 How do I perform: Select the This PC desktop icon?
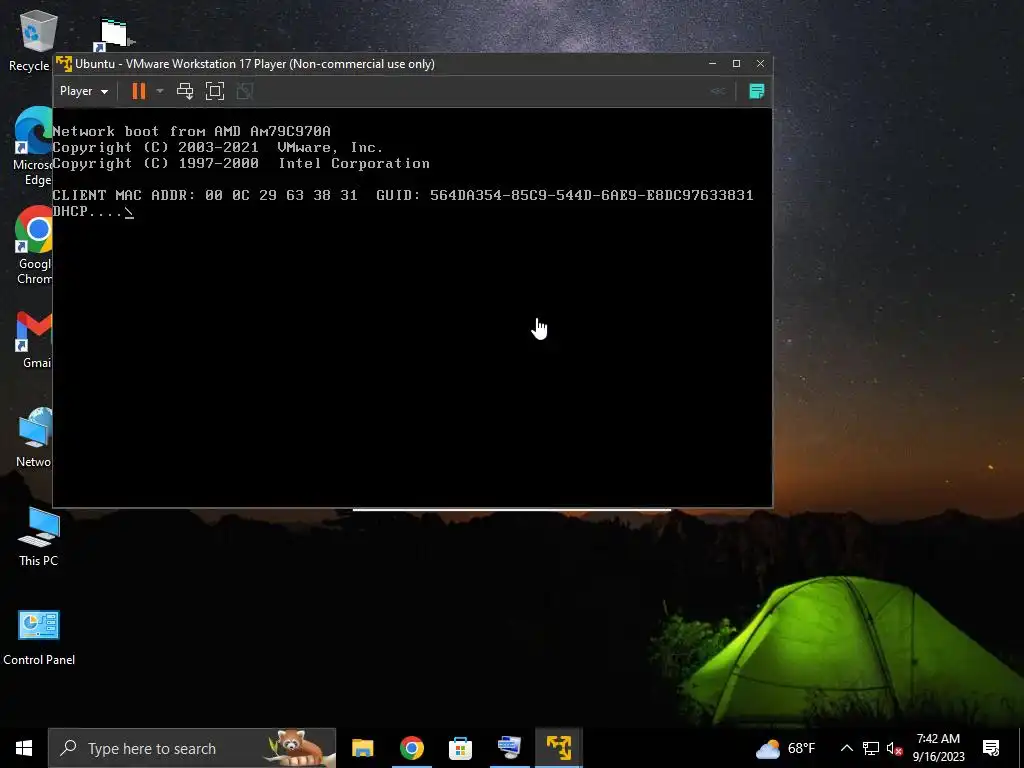pos(39,537)
